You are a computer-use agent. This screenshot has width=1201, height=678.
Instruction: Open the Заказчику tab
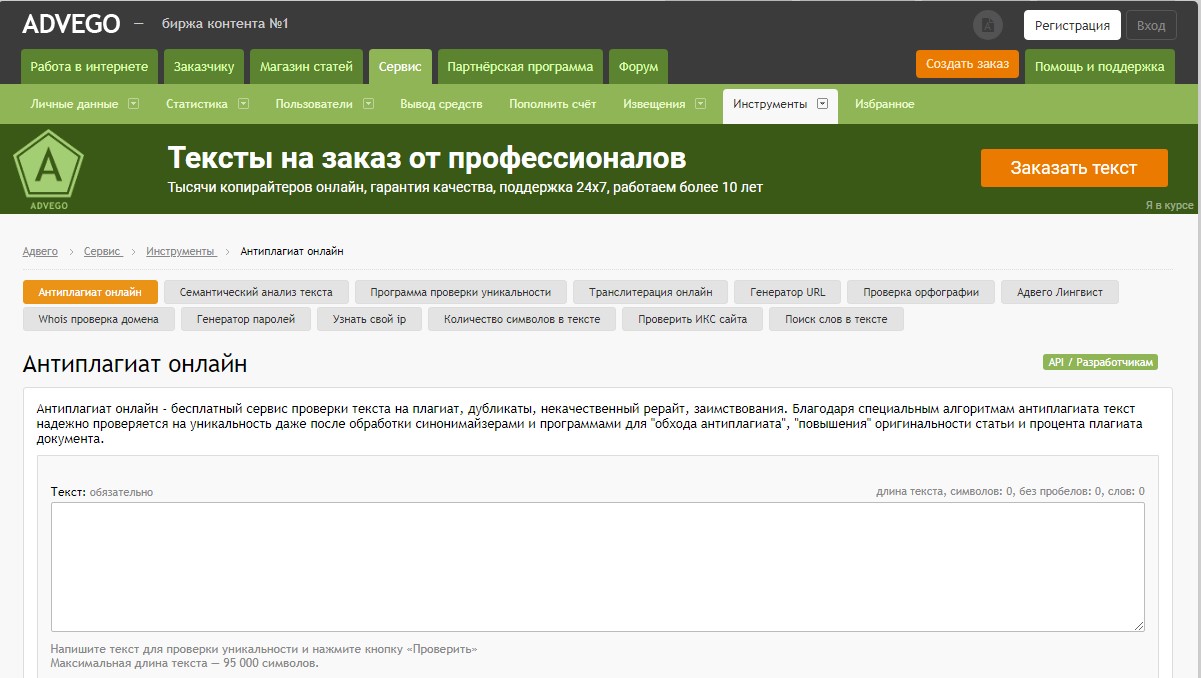(204, 67)
